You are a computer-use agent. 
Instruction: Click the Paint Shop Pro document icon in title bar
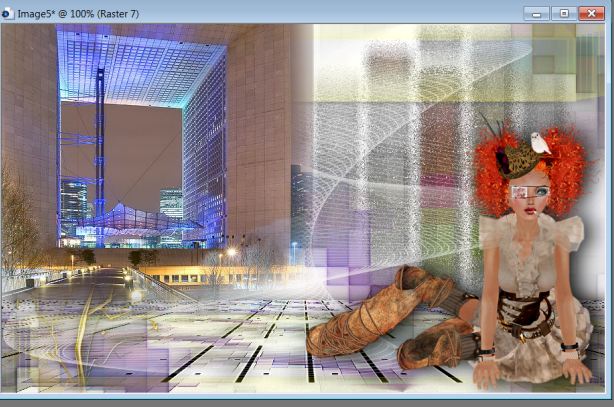click(x=7, y=14)
